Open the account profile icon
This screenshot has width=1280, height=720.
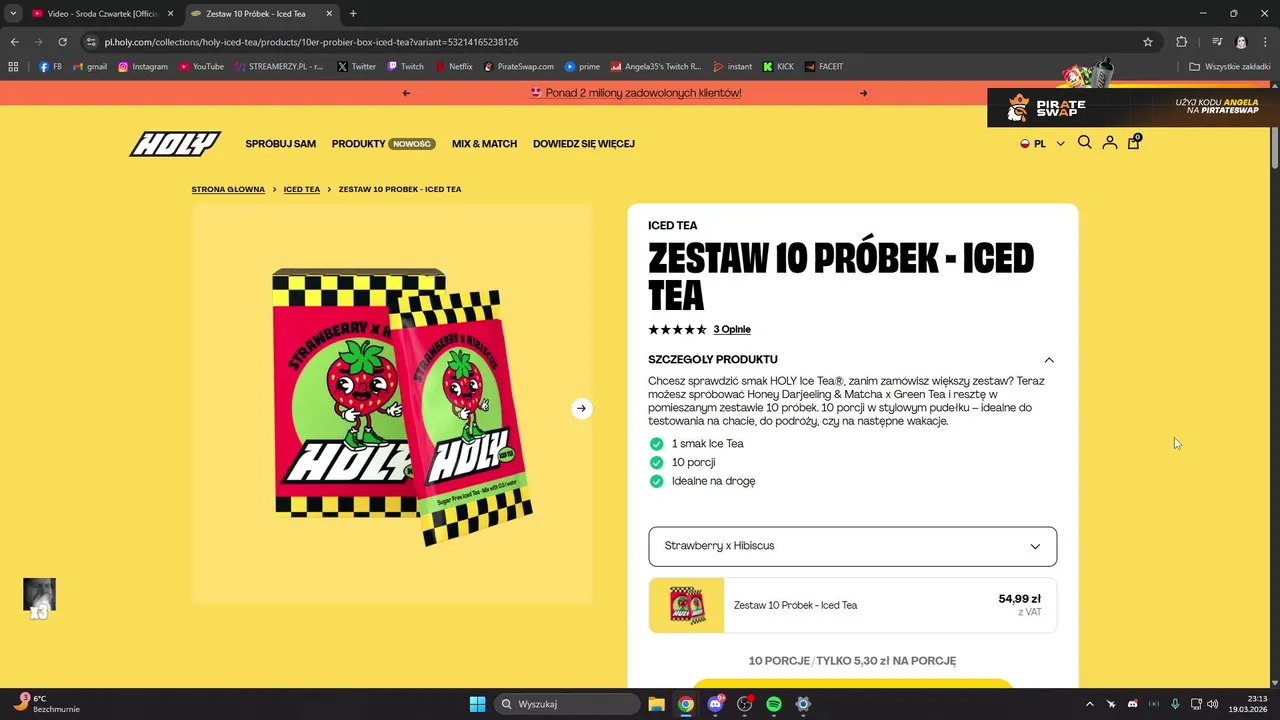tap(1109, 143)
